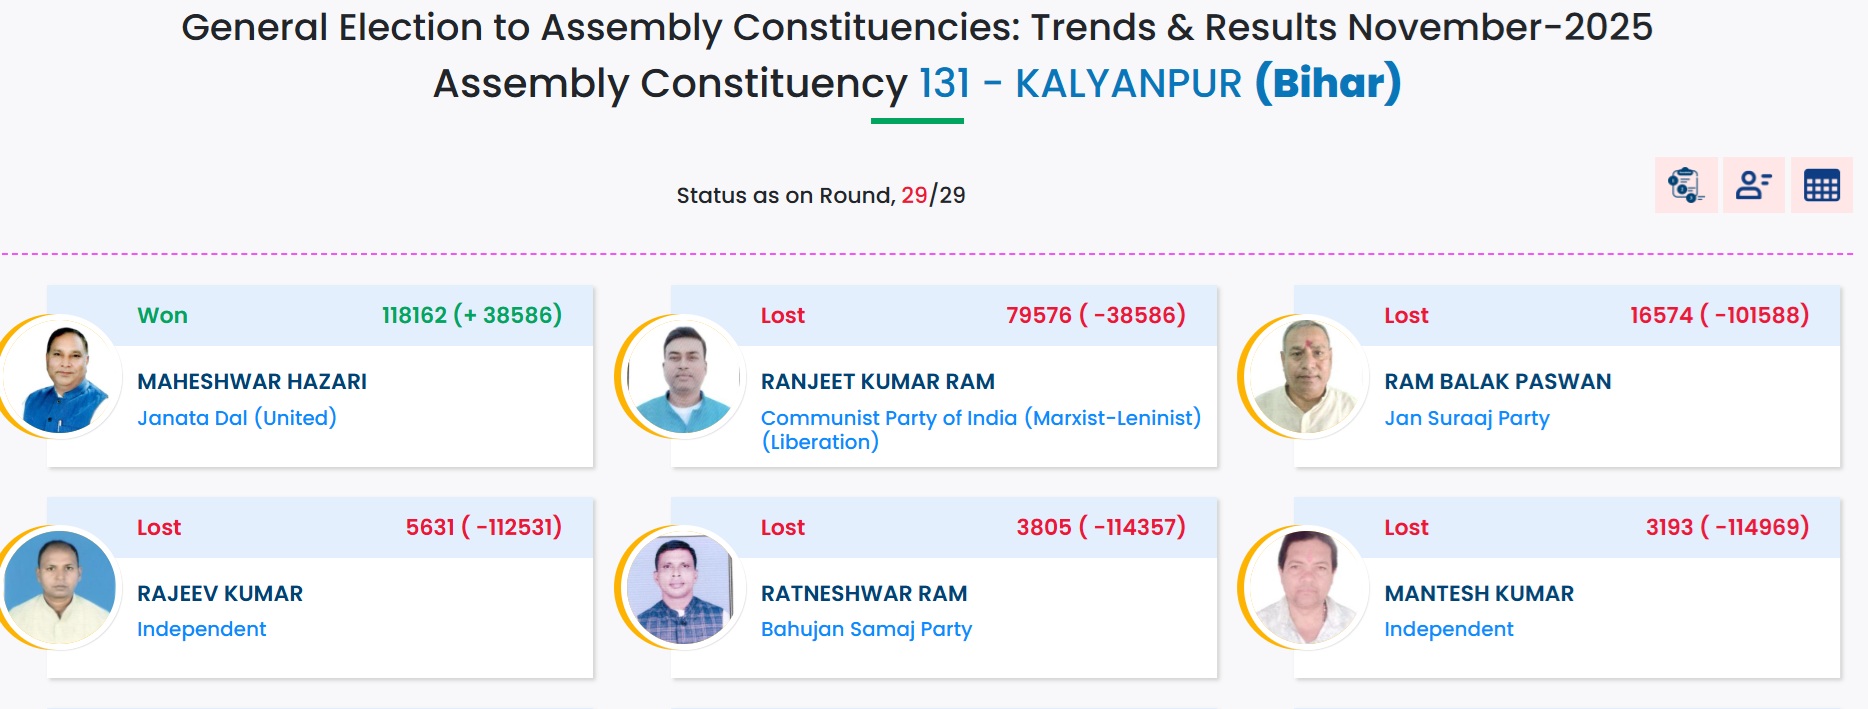Open Communist Party of India (Marxist-Leninist) link

[982, 418]
